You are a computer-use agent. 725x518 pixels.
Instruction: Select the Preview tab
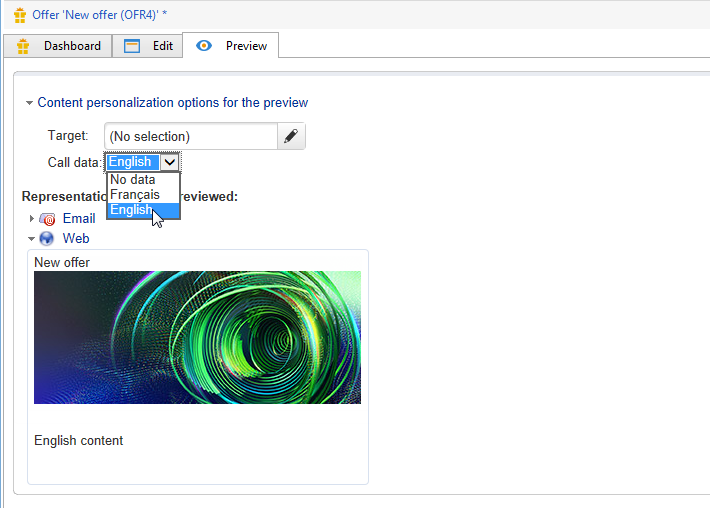(x=231, y=46)
